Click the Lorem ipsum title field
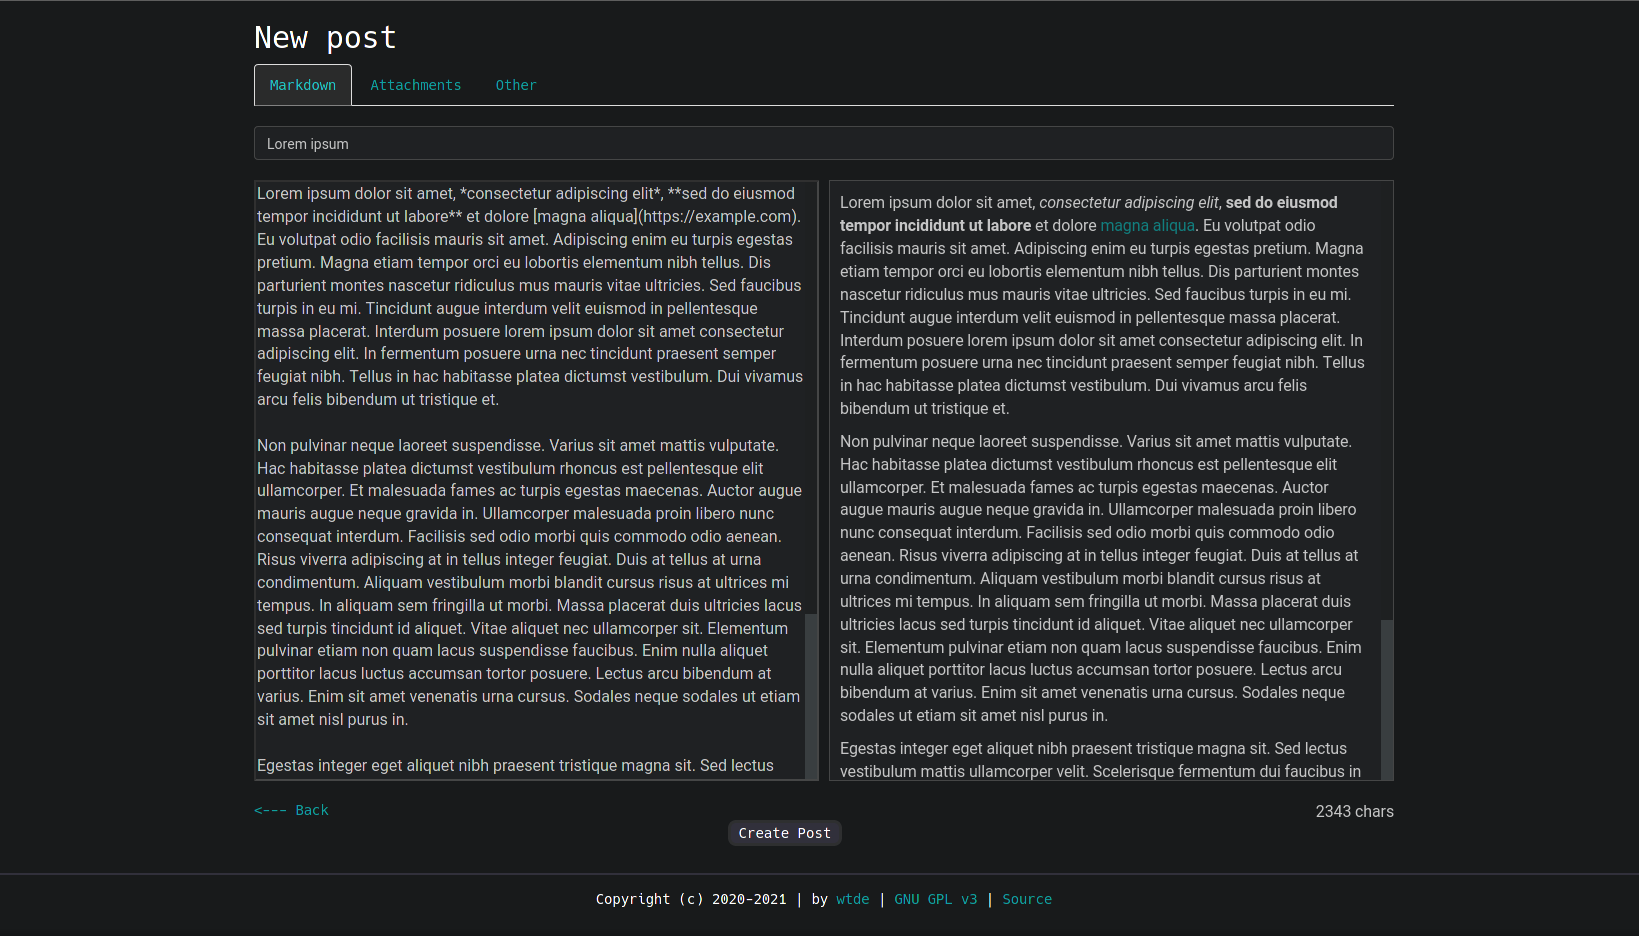 [x=823, y=143]
